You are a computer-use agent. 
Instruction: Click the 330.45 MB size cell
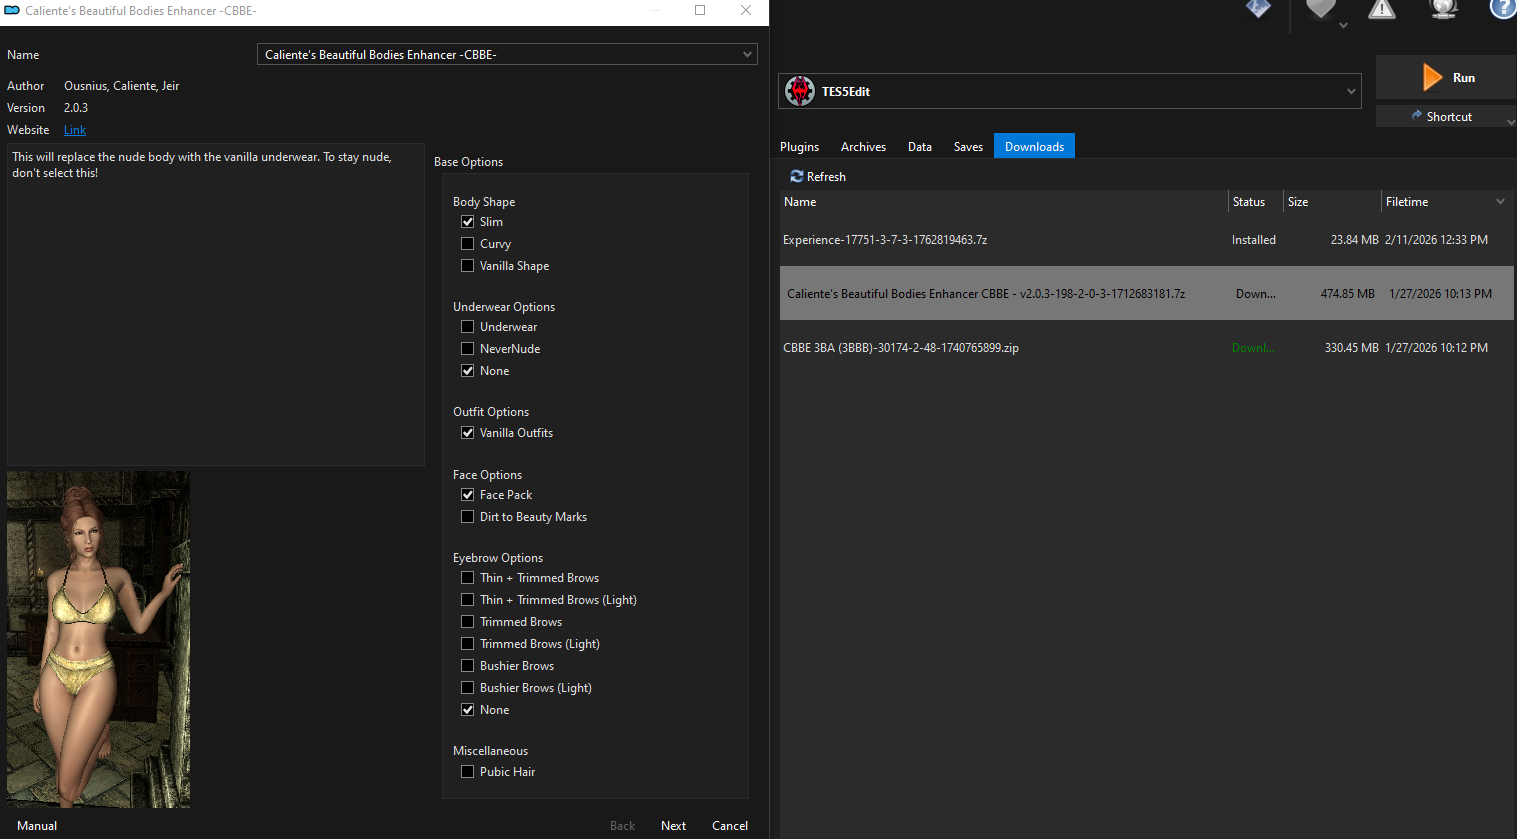pos(1351,348)
